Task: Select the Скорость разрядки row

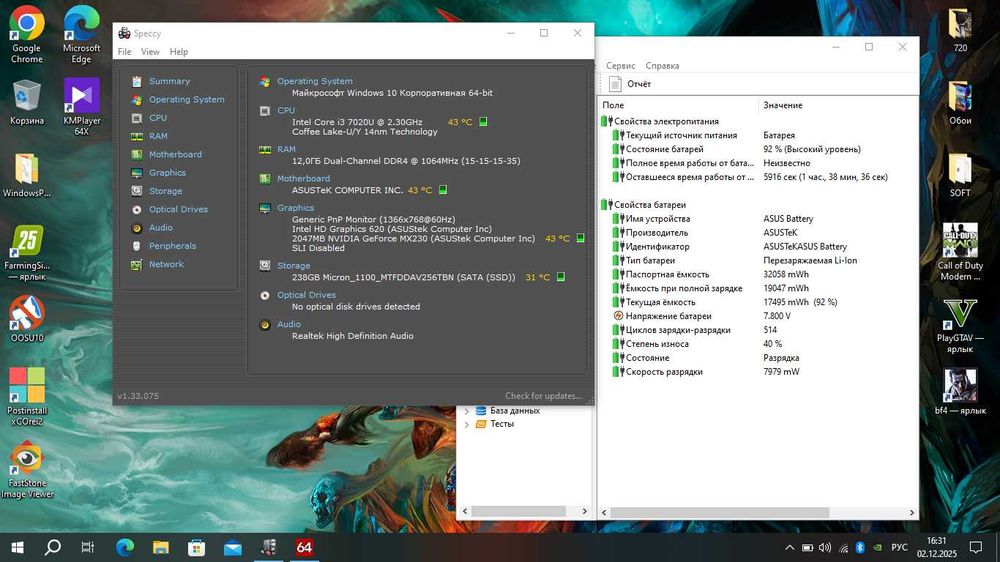Action: pyautogui.click(x=758, y=372)
